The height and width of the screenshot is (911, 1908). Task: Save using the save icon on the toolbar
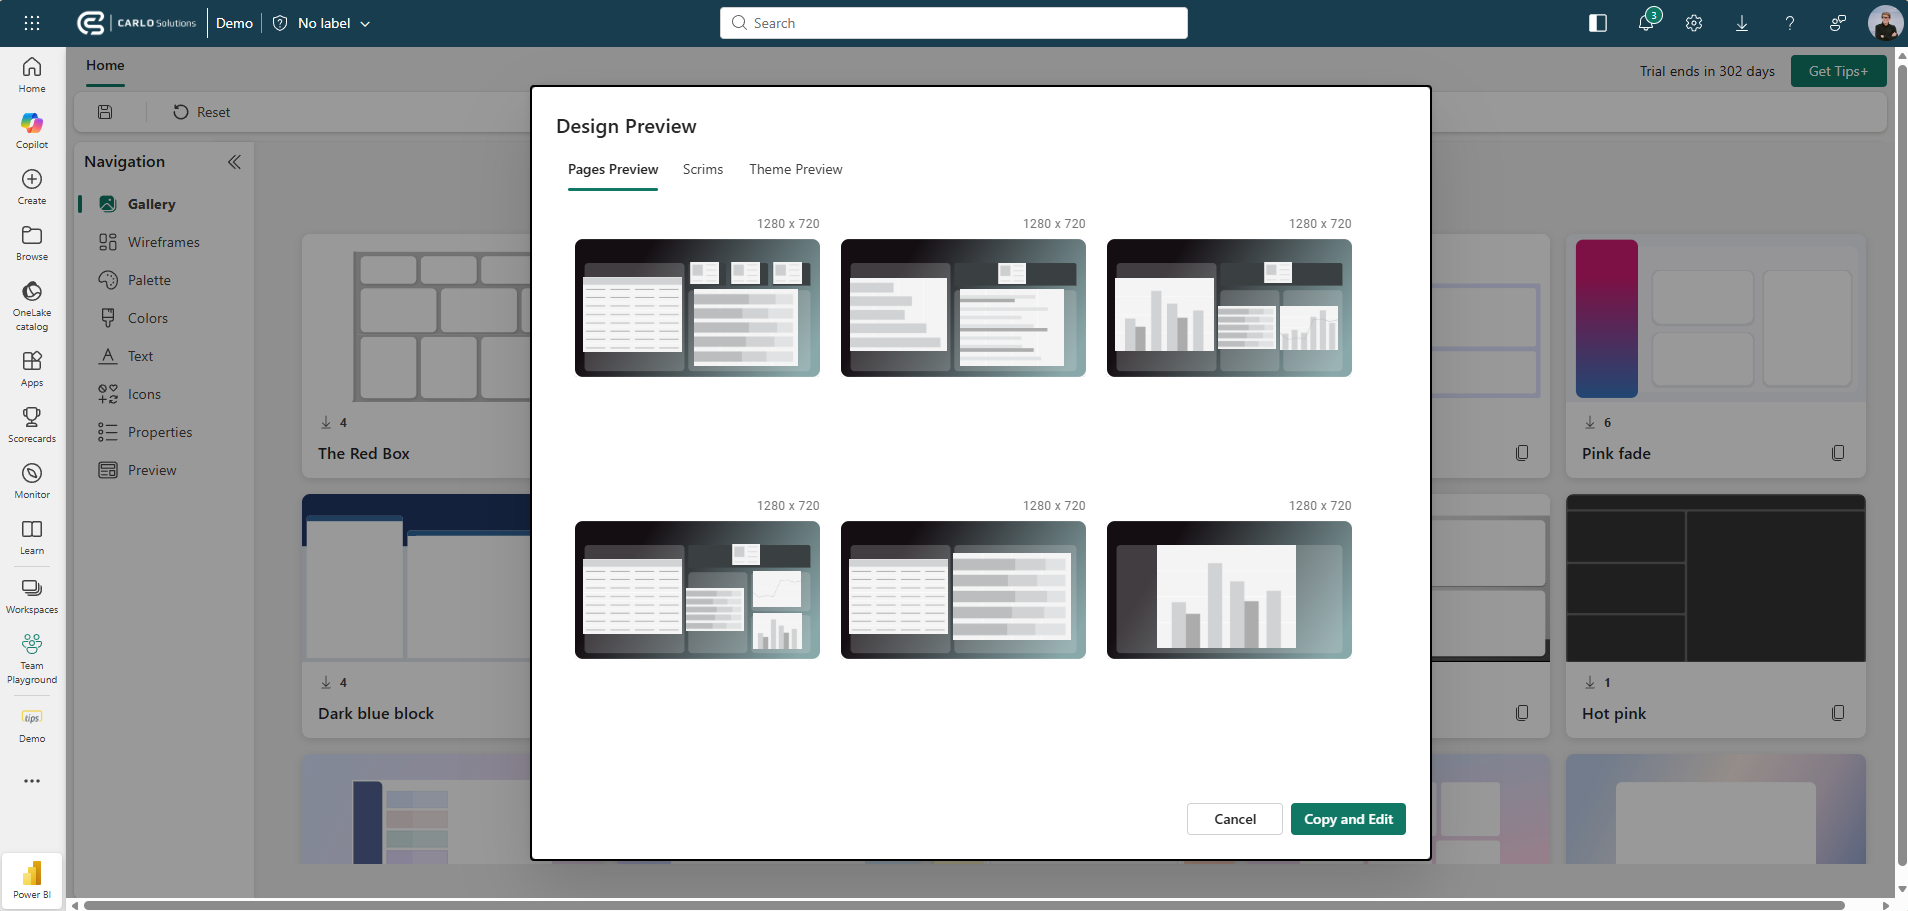(x=104, y=111)
